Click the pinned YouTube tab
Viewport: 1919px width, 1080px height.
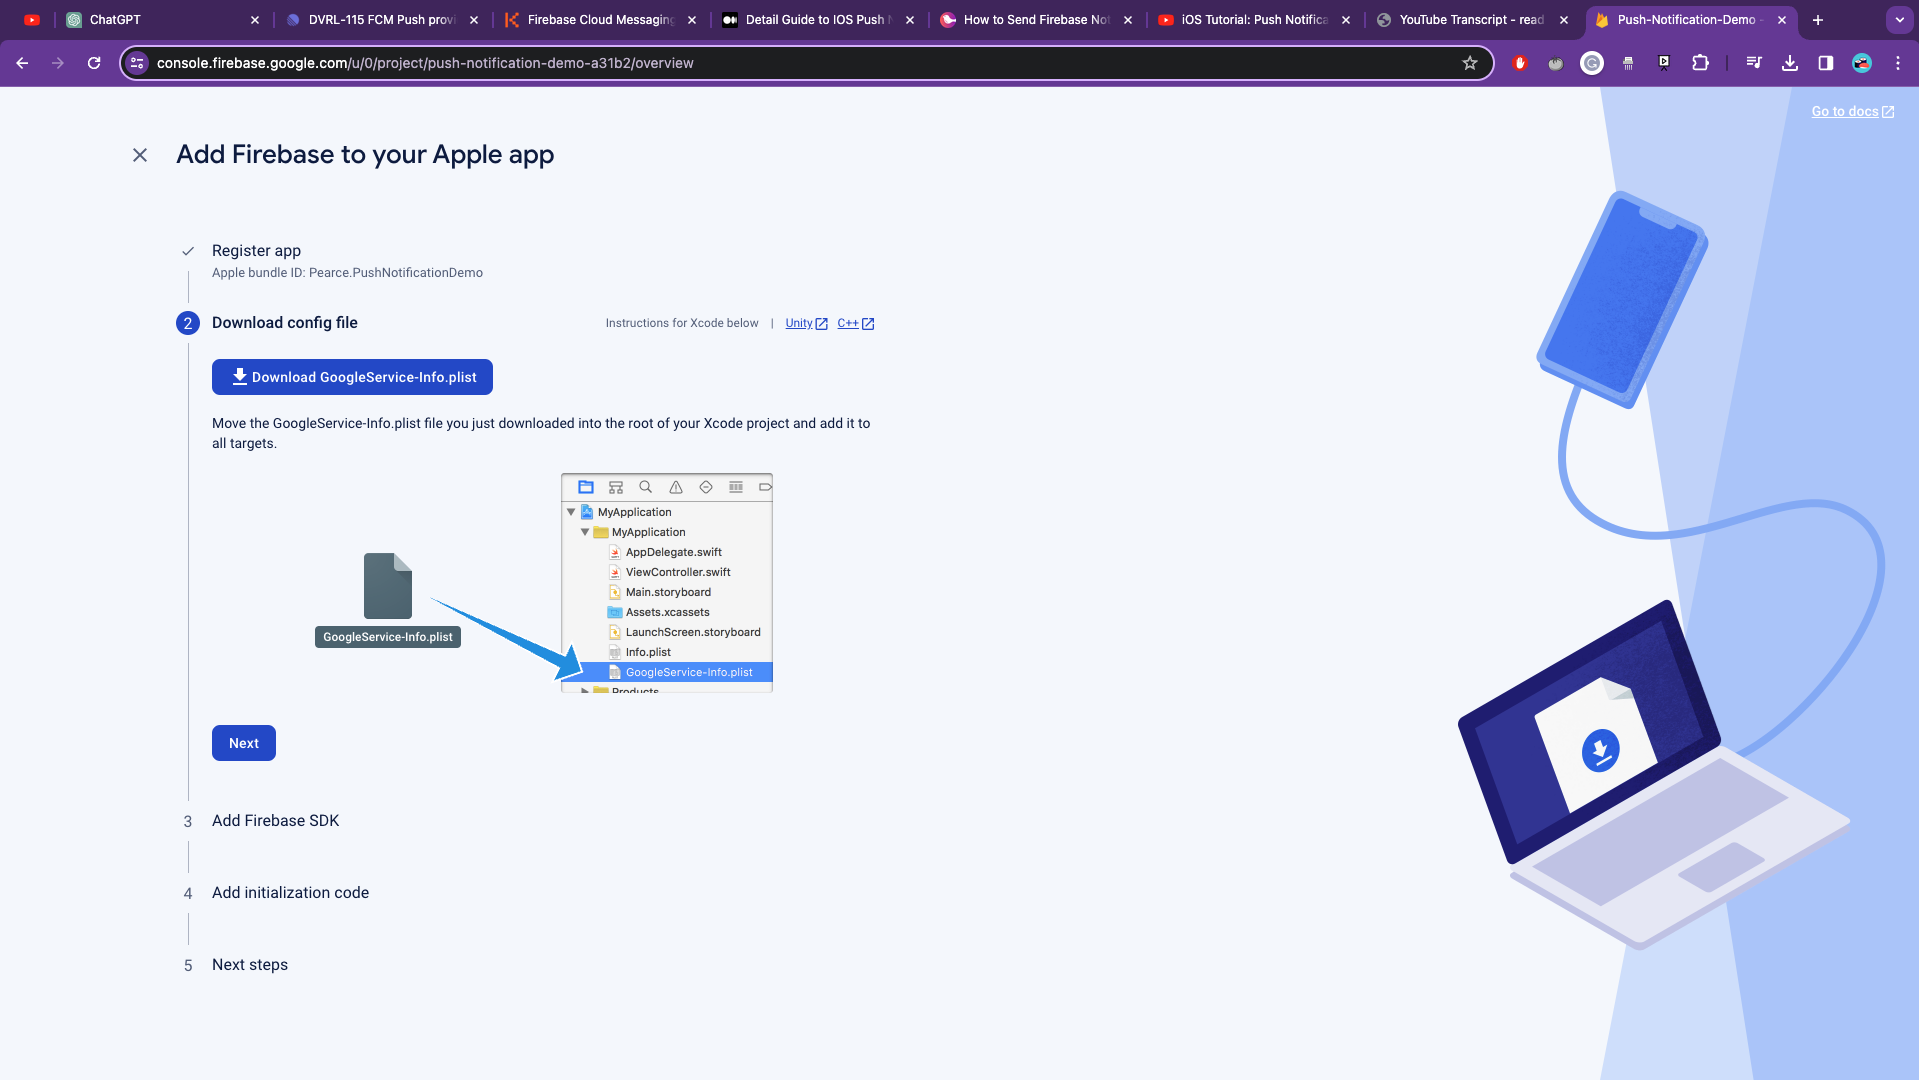[x=32, y=20]
